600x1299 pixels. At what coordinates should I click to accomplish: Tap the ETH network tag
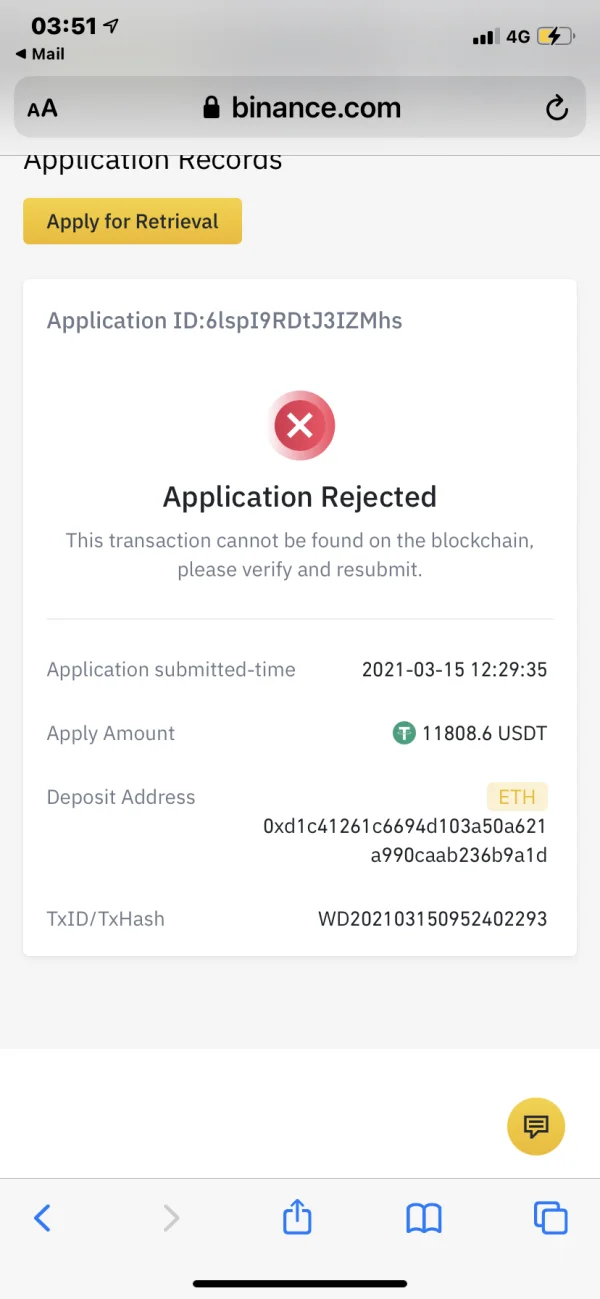[x=517, y=797]
